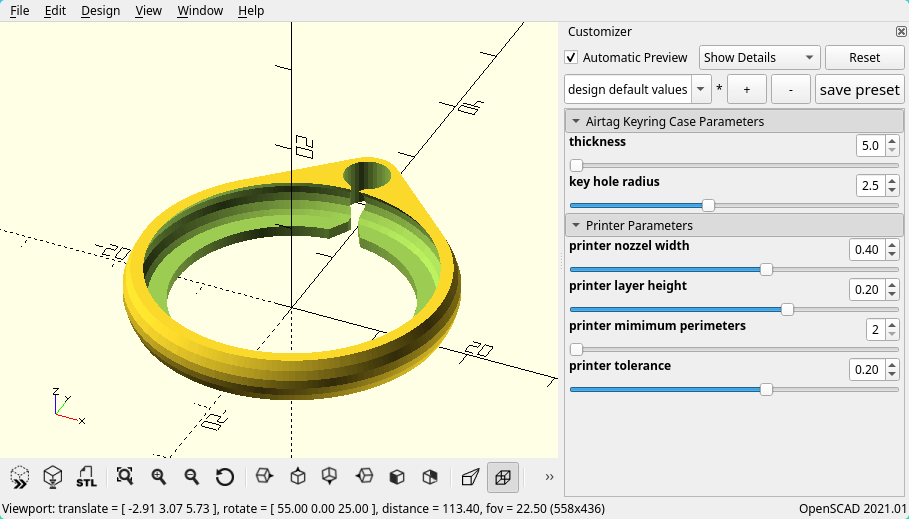Toggle the Orthogonal projection button
909x519 pixels.
point(503,477)
